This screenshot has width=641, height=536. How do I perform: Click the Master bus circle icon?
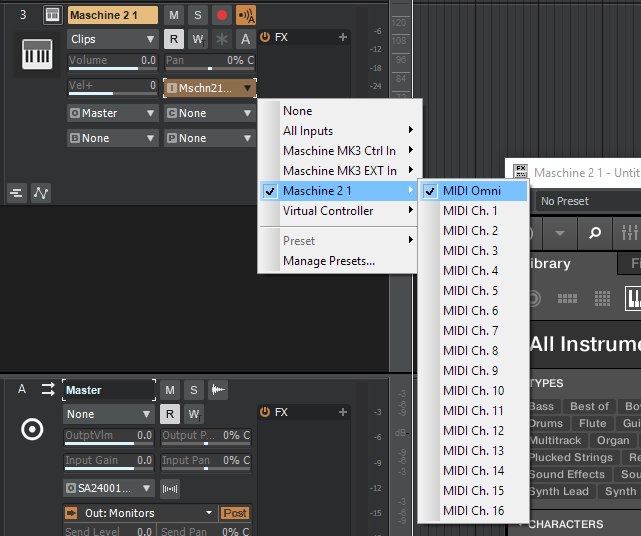click(32, 429)
